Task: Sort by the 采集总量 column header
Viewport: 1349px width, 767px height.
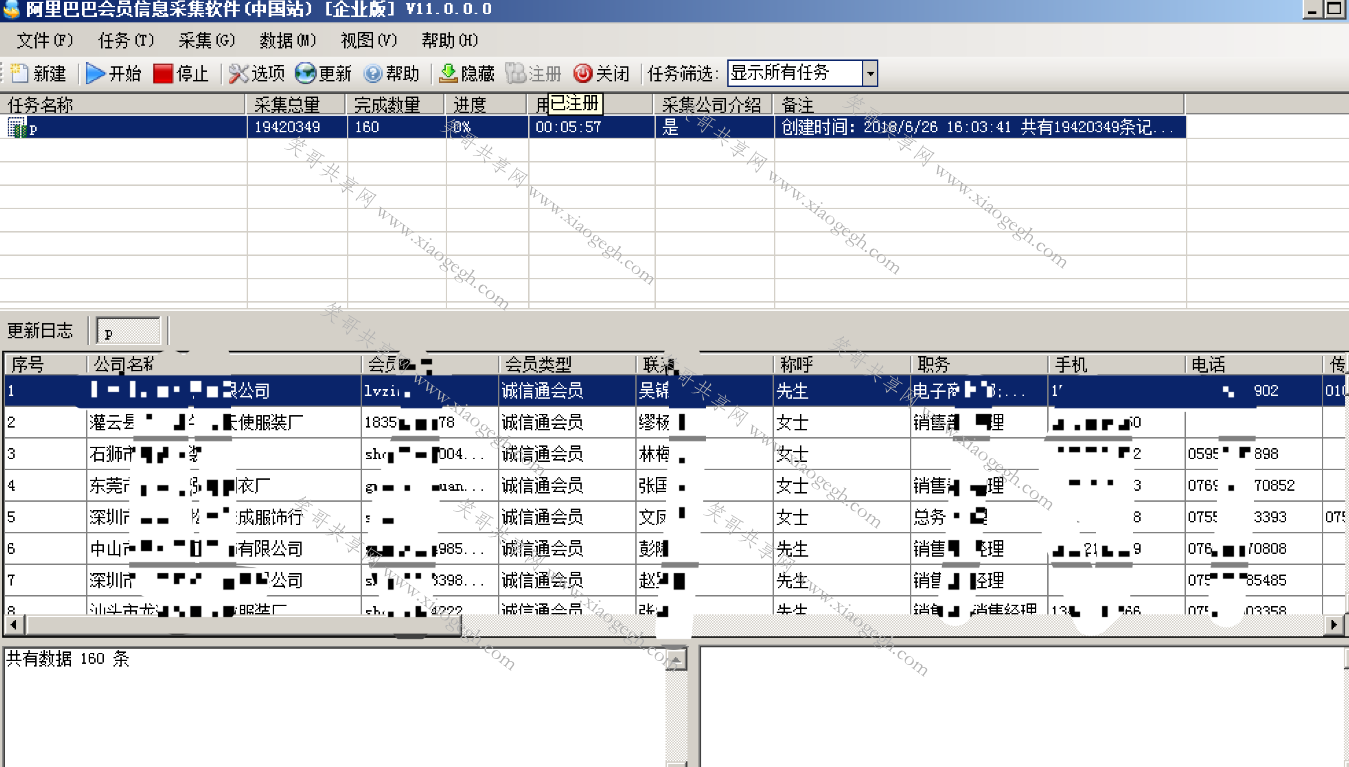Action: 297,104
